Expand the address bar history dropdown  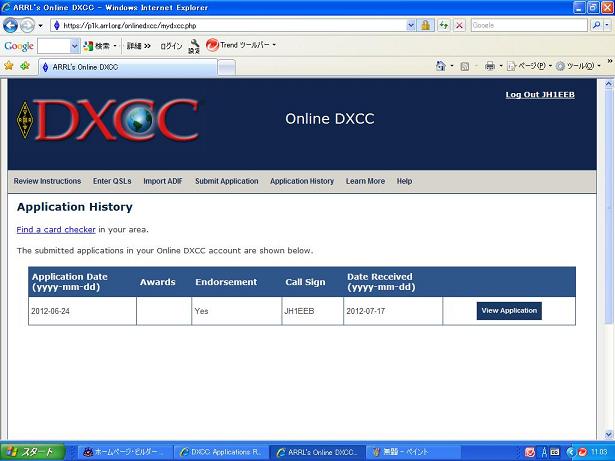click(x=411, y=26)
